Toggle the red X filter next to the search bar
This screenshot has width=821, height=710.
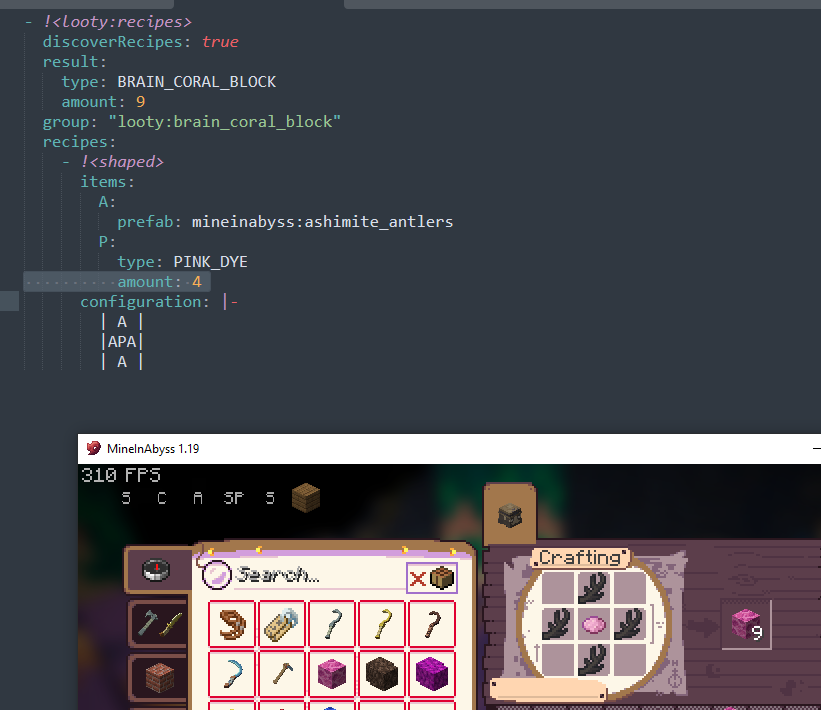[420, 578]
